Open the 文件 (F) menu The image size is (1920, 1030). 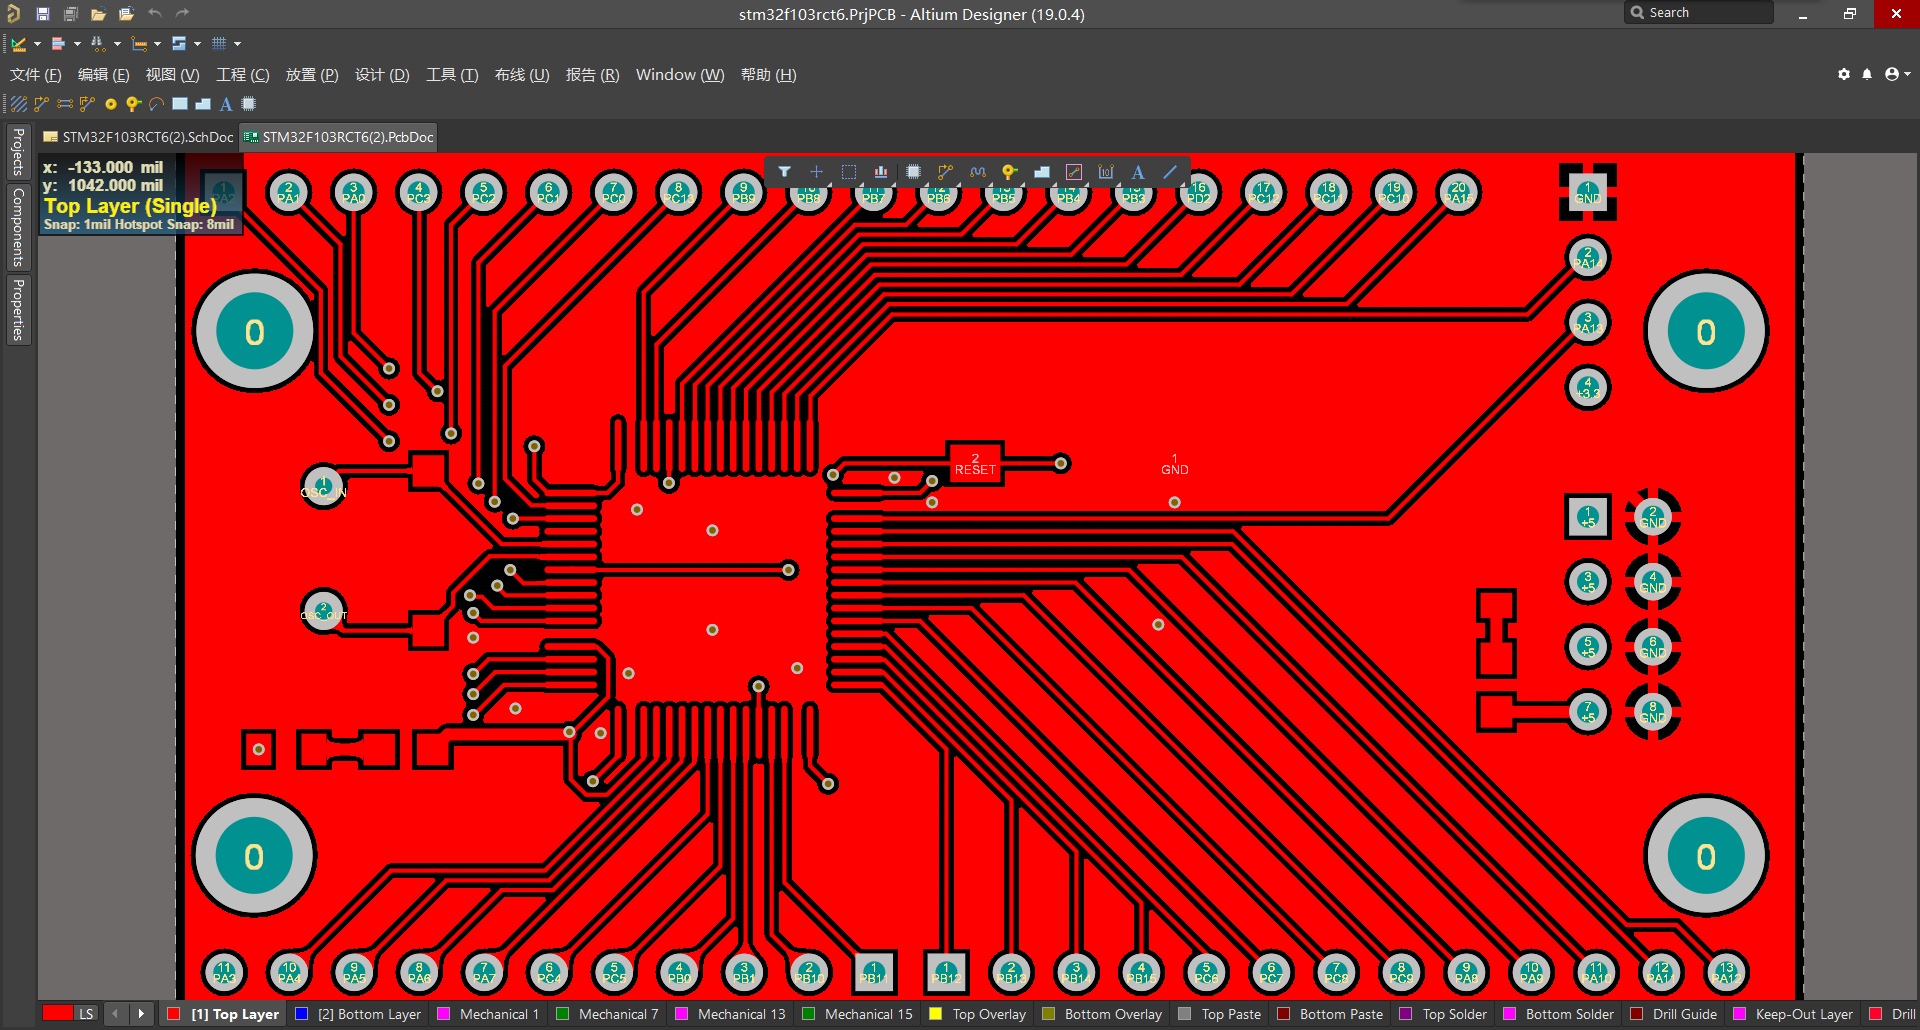pos(36,75)
